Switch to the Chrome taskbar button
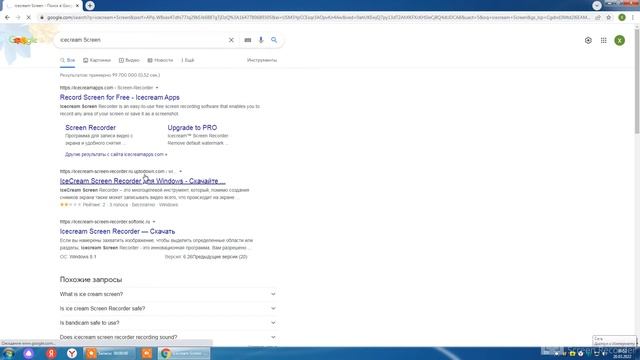 point(184,353)
